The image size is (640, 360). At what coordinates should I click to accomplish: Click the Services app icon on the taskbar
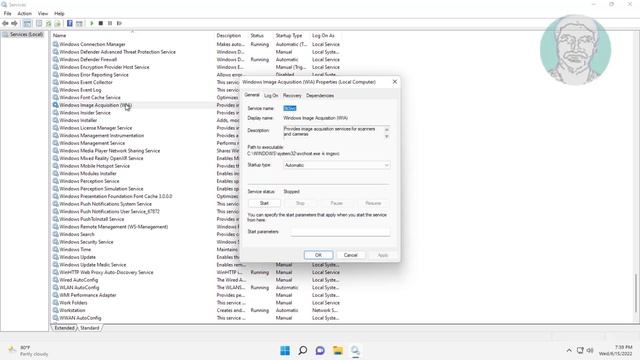tap(355, 350)
